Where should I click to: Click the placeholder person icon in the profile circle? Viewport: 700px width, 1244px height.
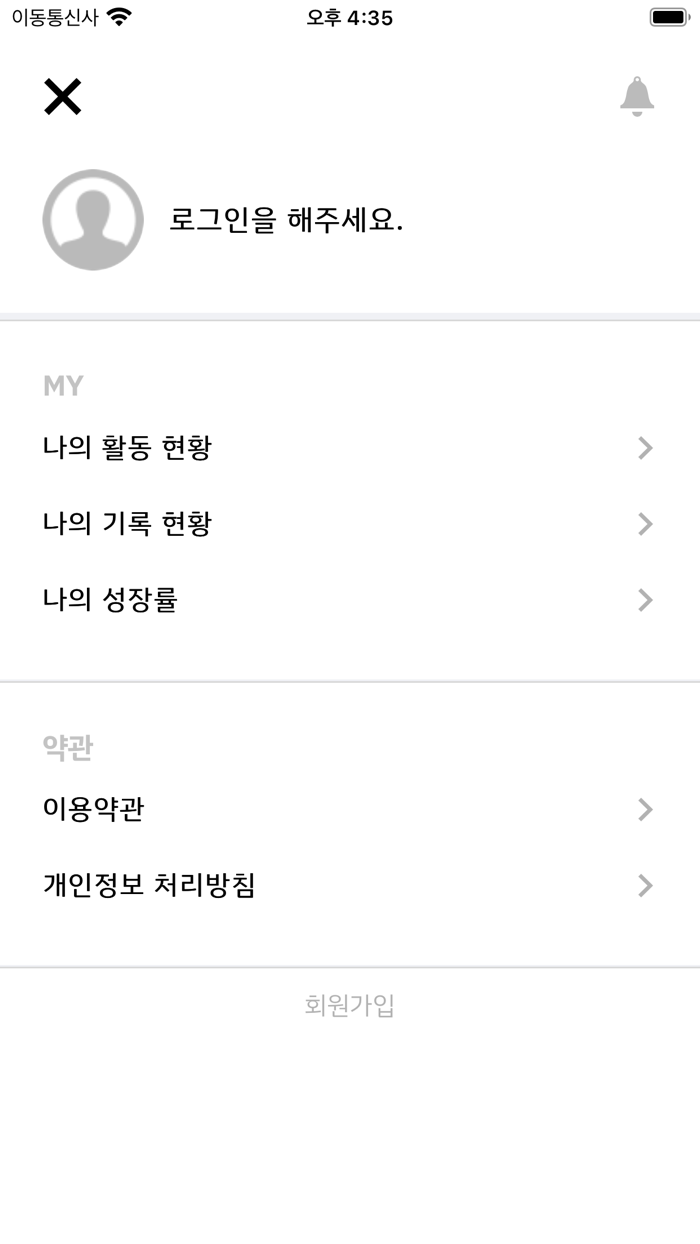[92, 221]
